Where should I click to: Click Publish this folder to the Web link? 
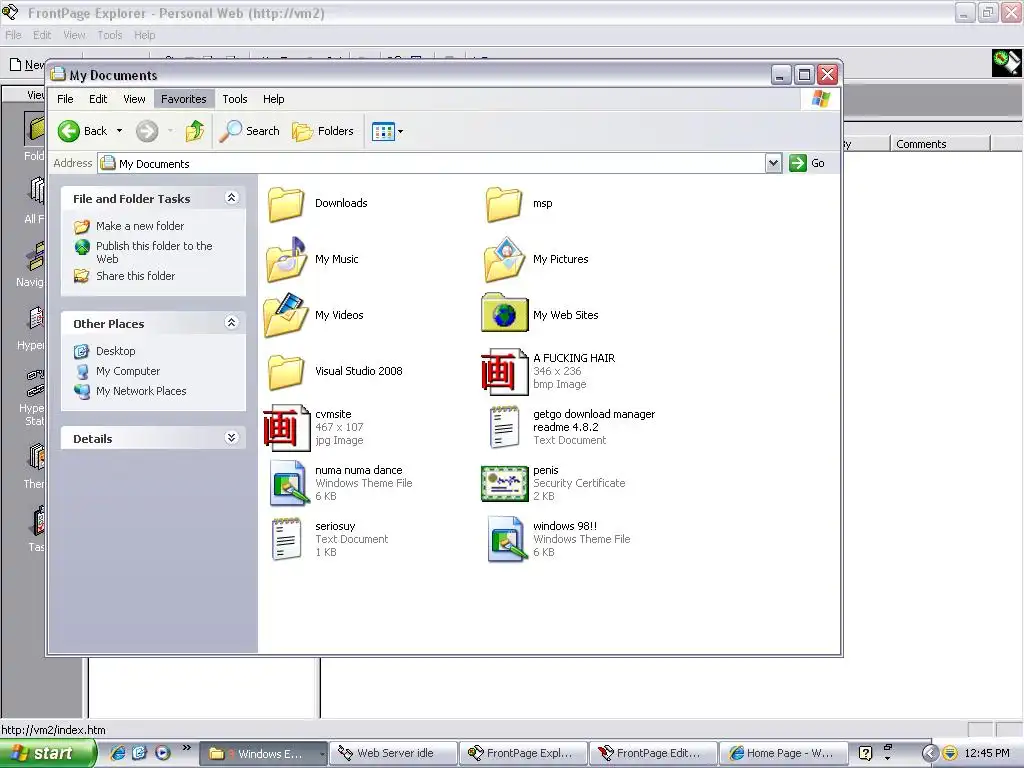[154, 253]
